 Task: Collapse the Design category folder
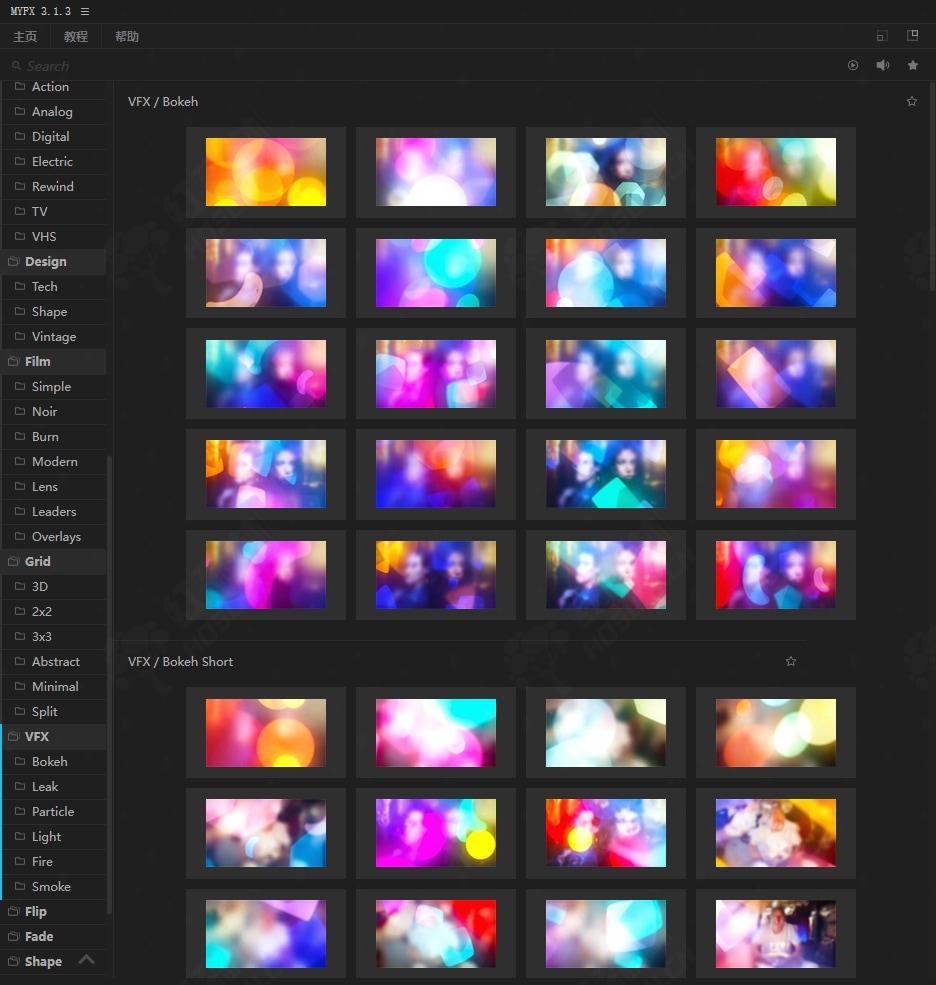54,261
